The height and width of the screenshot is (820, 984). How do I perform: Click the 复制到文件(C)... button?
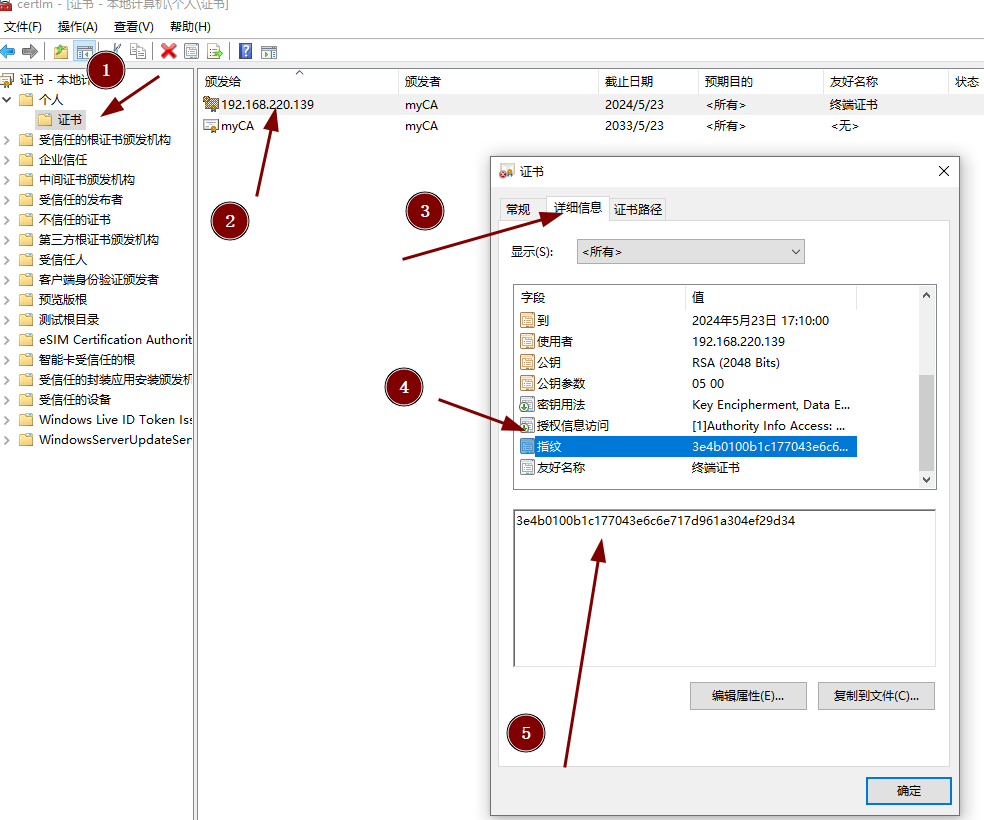click(876, 696)
